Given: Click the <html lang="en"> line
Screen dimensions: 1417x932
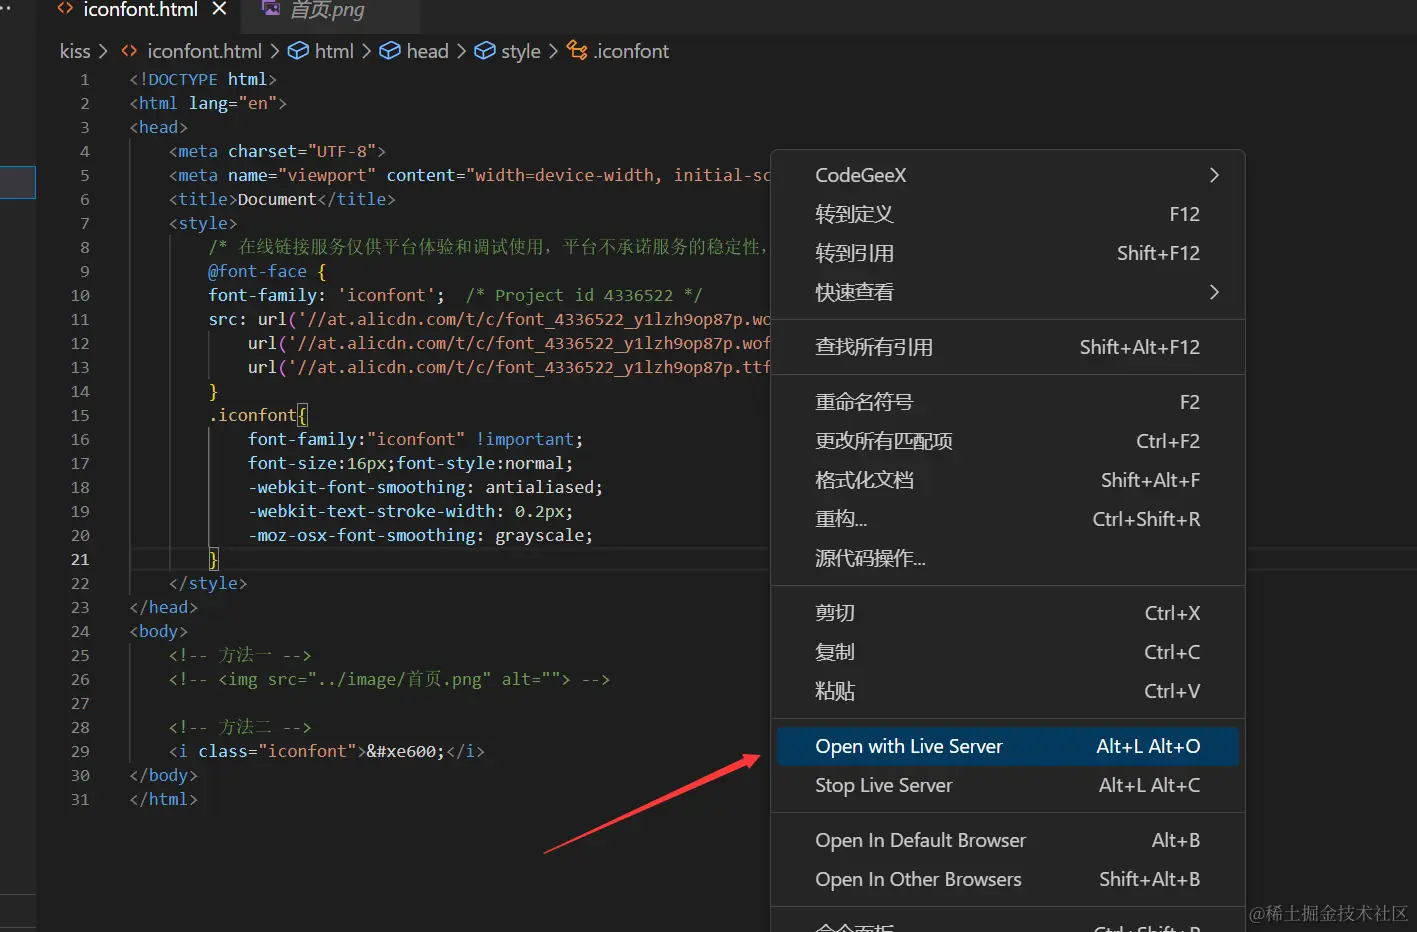Looking at the screenshot, I should tap(208, 103).
